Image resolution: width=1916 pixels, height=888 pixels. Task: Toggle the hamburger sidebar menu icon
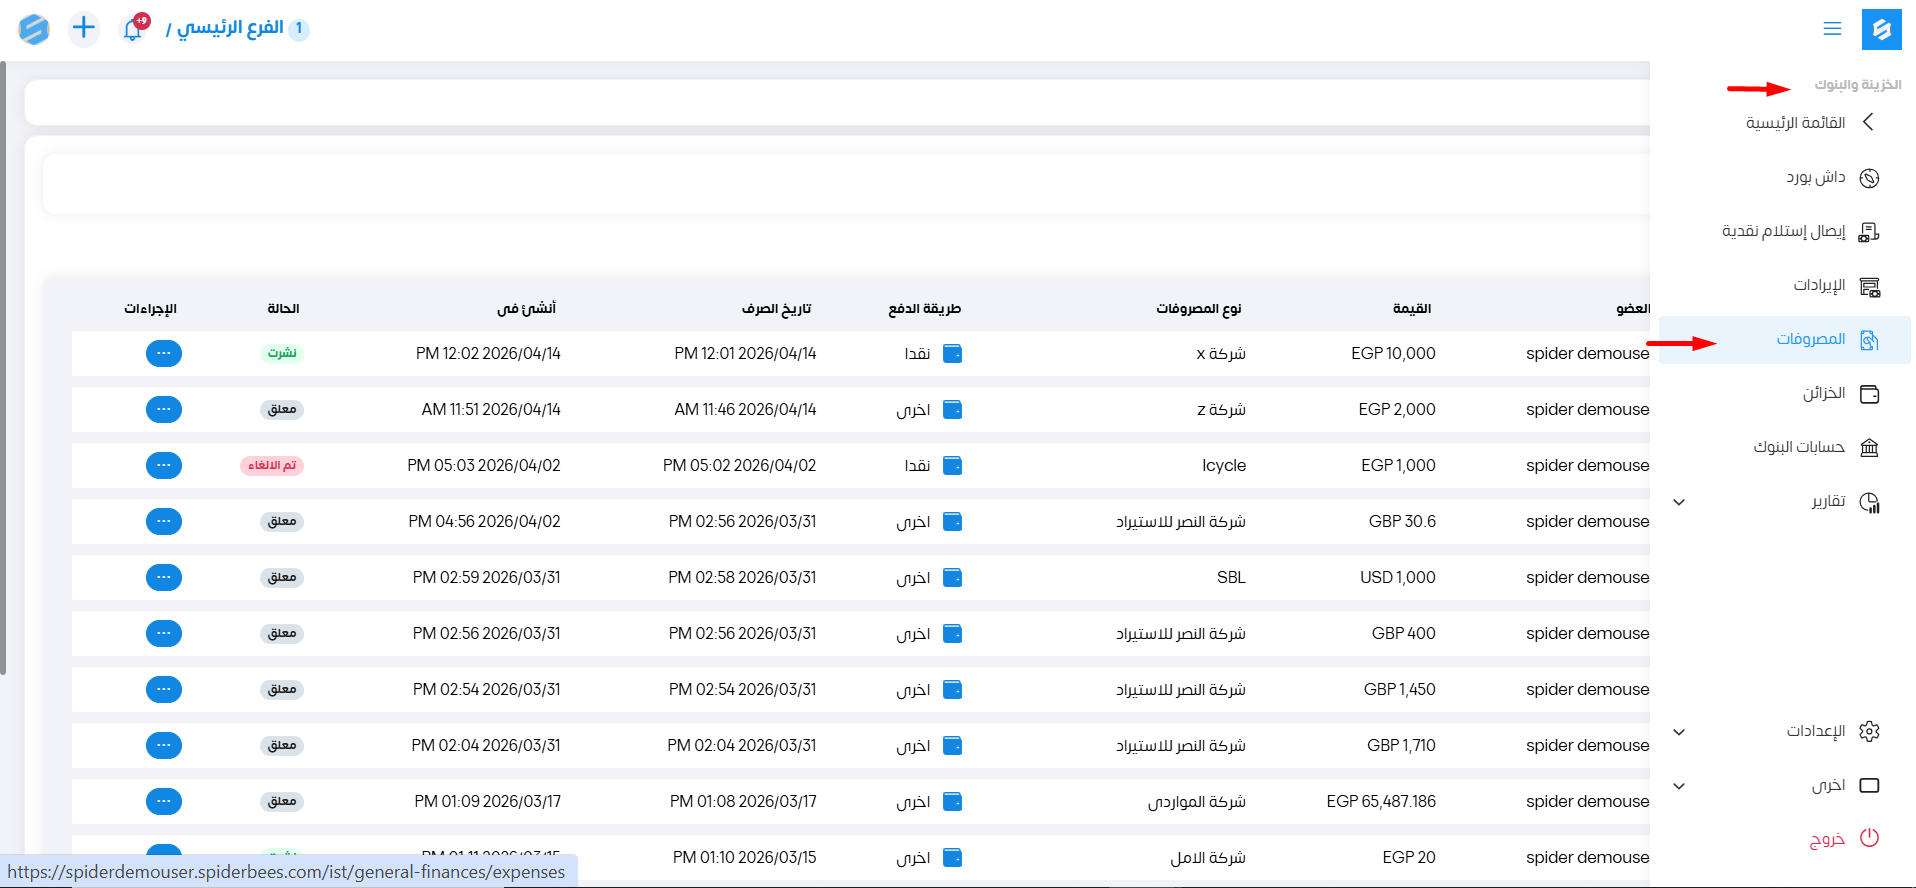pyautogui.click(x=1832, y=29)
